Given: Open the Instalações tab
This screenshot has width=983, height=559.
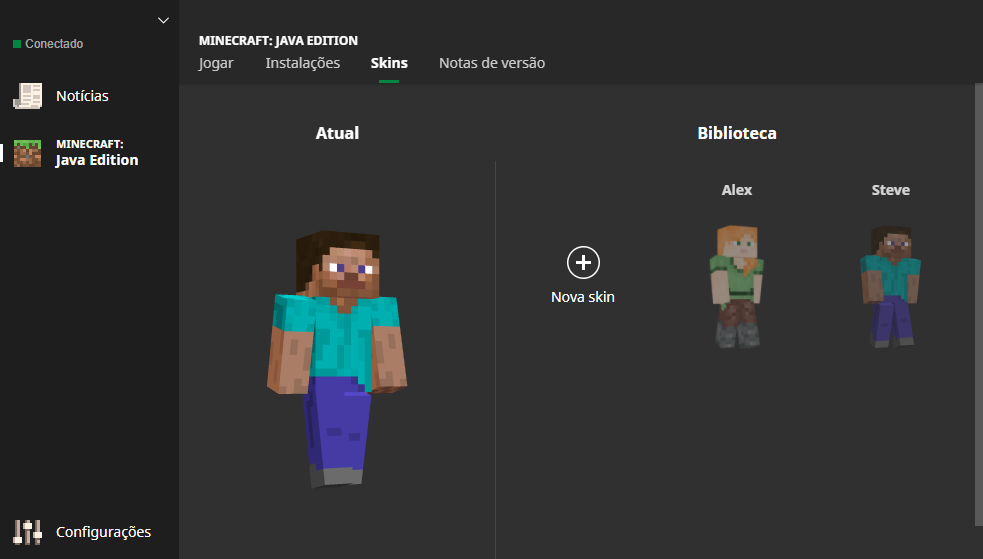Looking at the screenshot, I should [302, 63].
